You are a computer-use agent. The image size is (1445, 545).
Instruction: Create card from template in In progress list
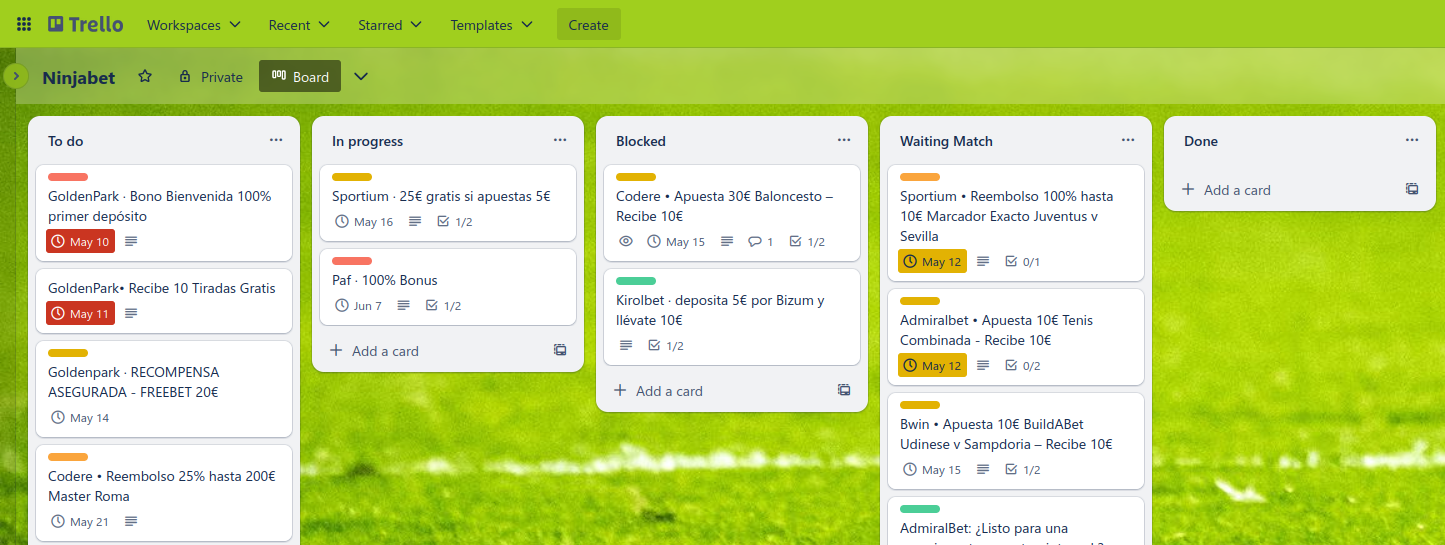tap(560, 350)
